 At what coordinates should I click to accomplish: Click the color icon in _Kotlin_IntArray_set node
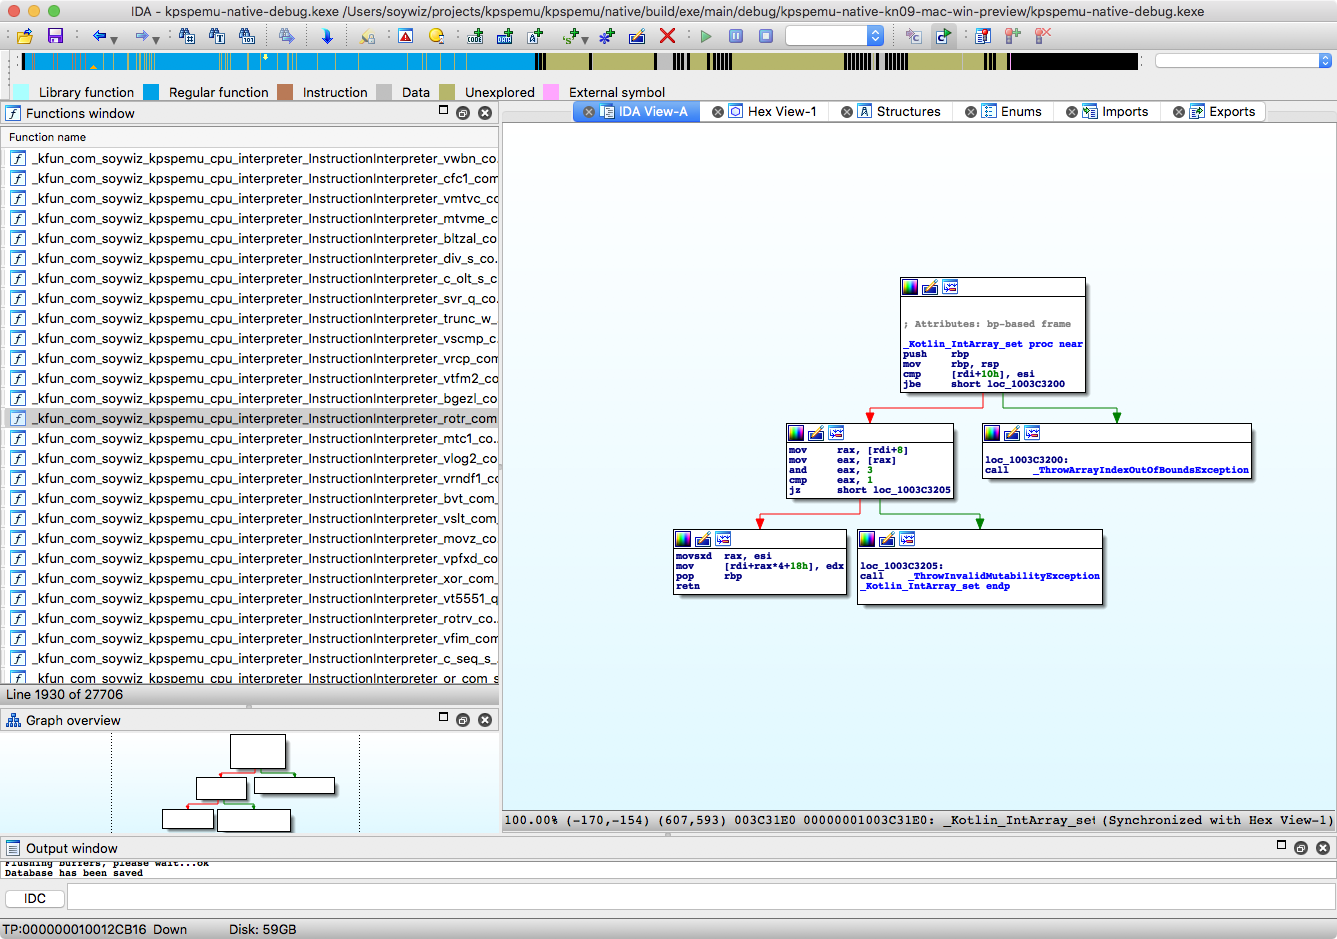(x=910, y=288)
